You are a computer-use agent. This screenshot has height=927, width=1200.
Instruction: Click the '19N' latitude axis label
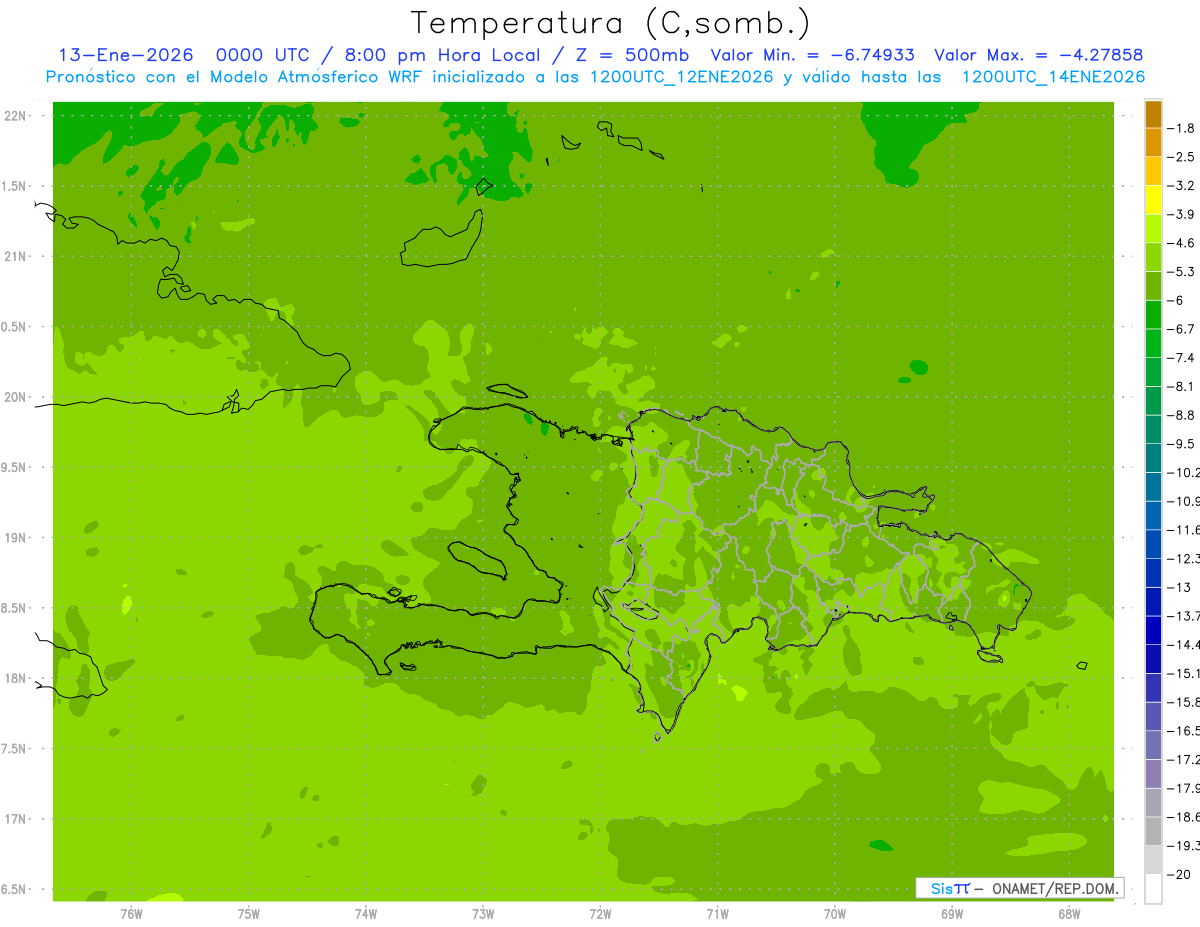coord(17,537)
